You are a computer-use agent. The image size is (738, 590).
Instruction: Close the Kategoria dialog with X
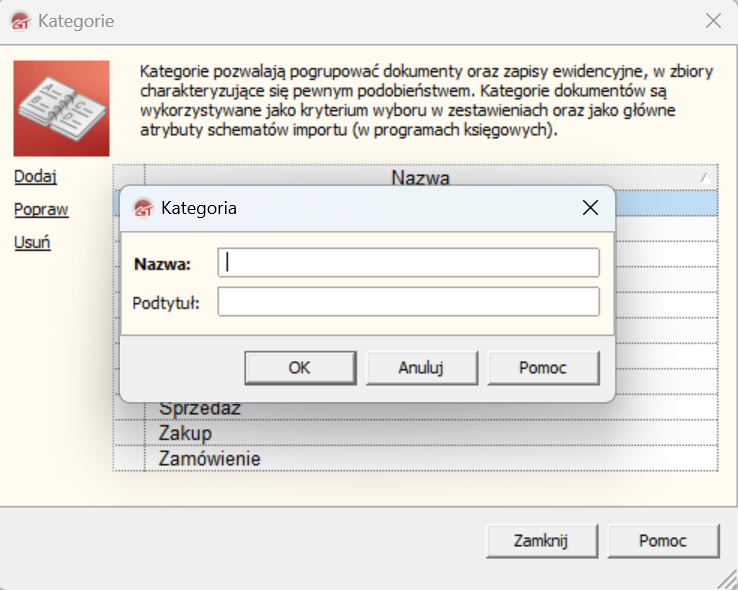pos(590,207)
